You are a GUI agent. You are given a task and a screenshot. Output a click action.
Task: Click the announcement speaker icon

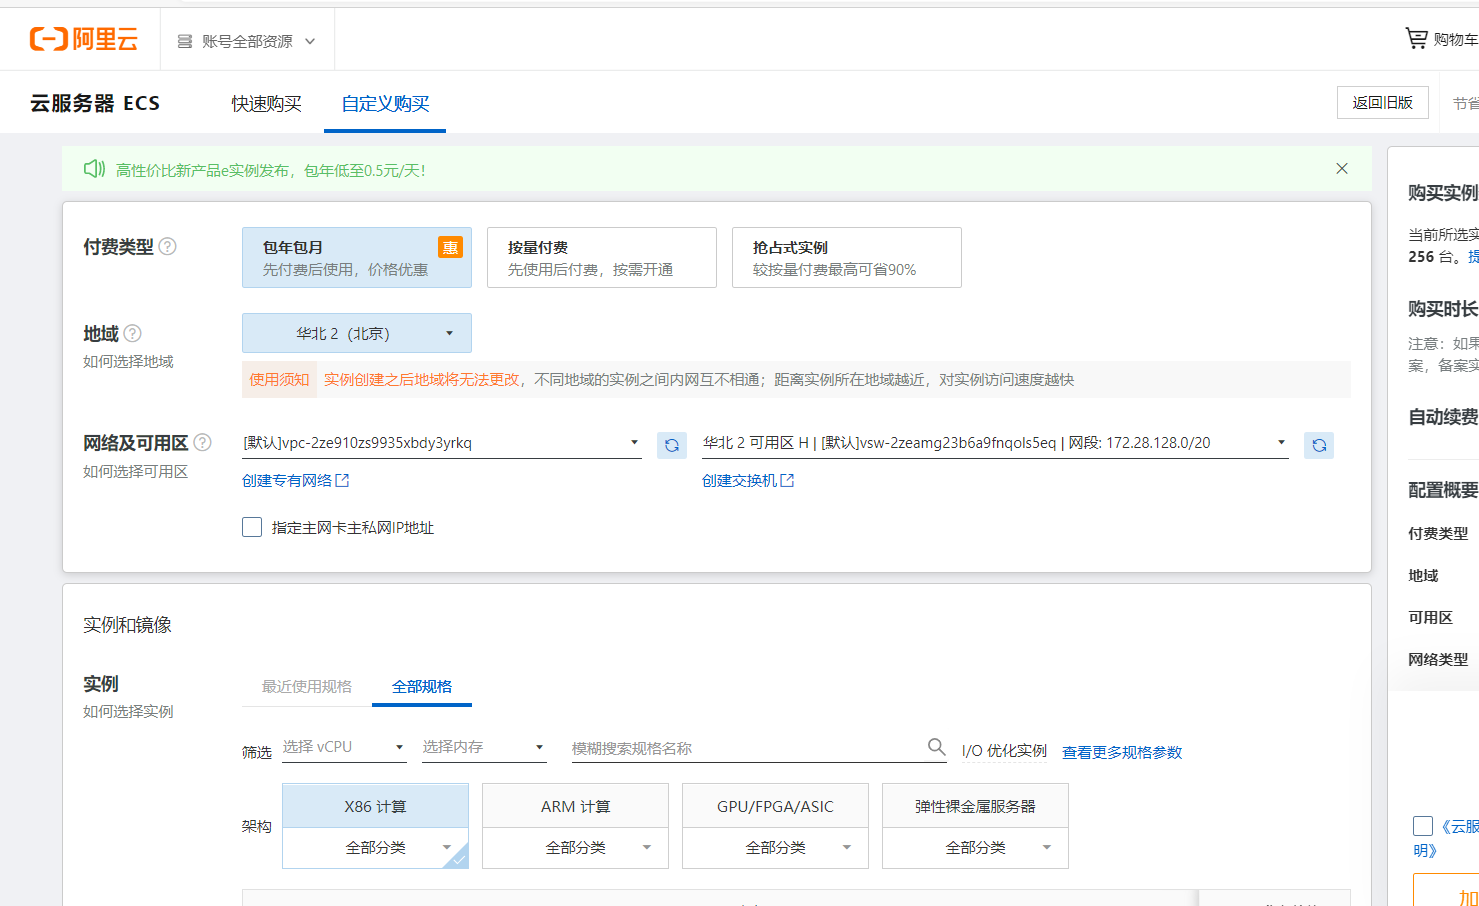(94, 169)
